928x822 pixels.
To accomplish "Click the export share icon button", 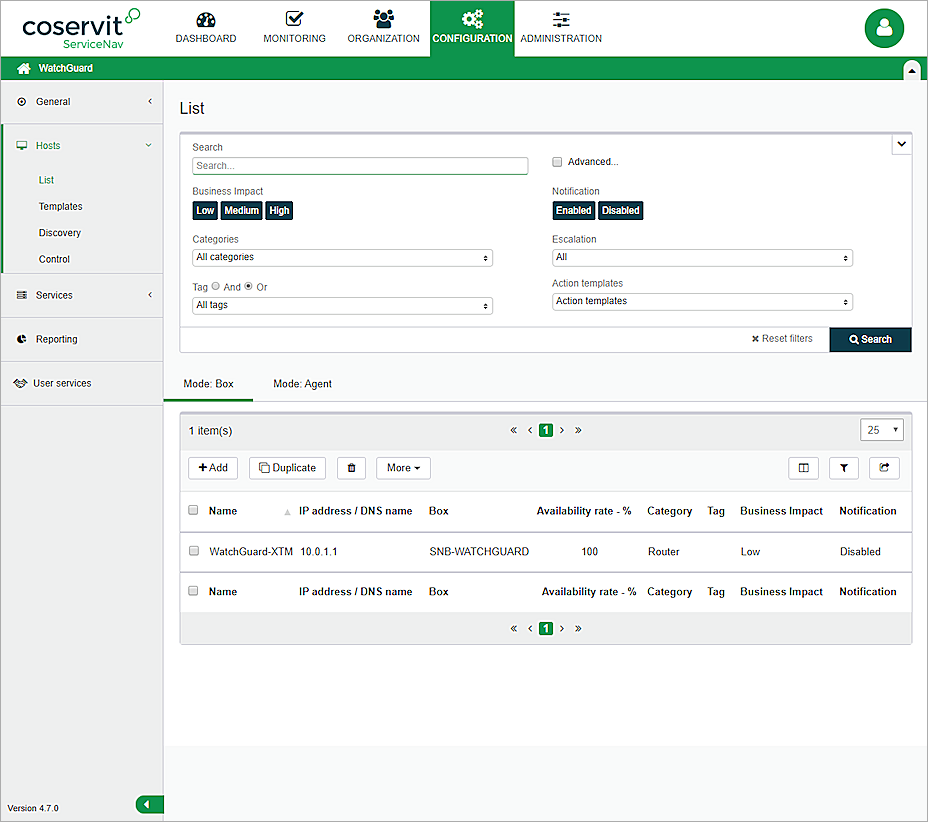I will (884, 468).
